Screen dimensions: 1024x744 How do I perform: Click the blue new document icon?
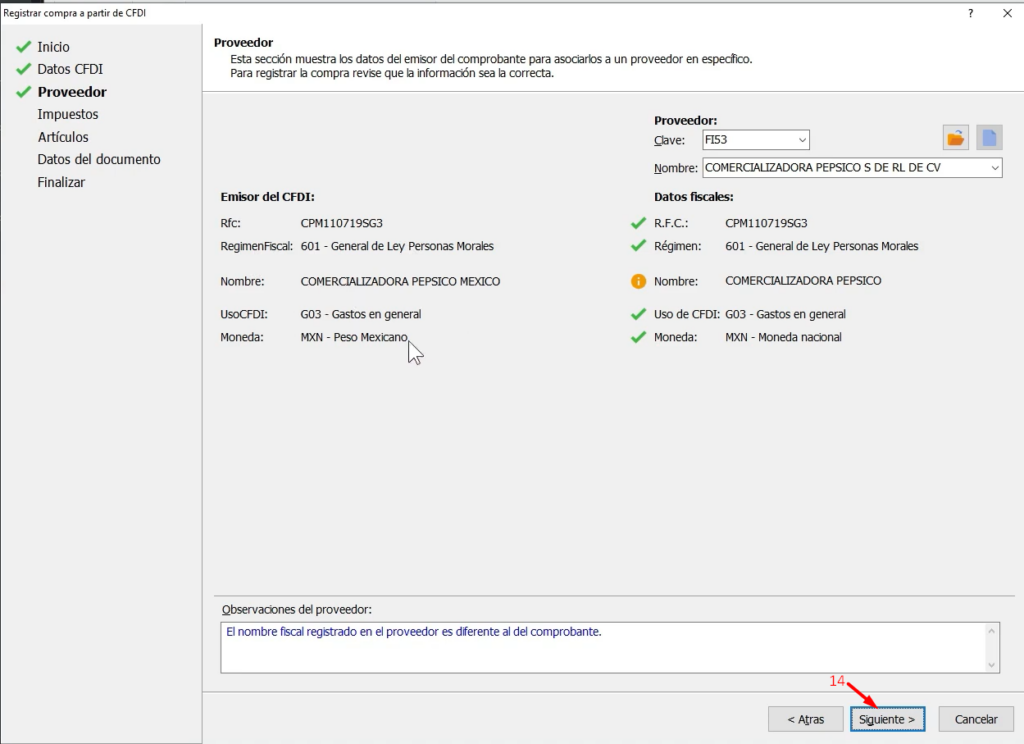989,139
